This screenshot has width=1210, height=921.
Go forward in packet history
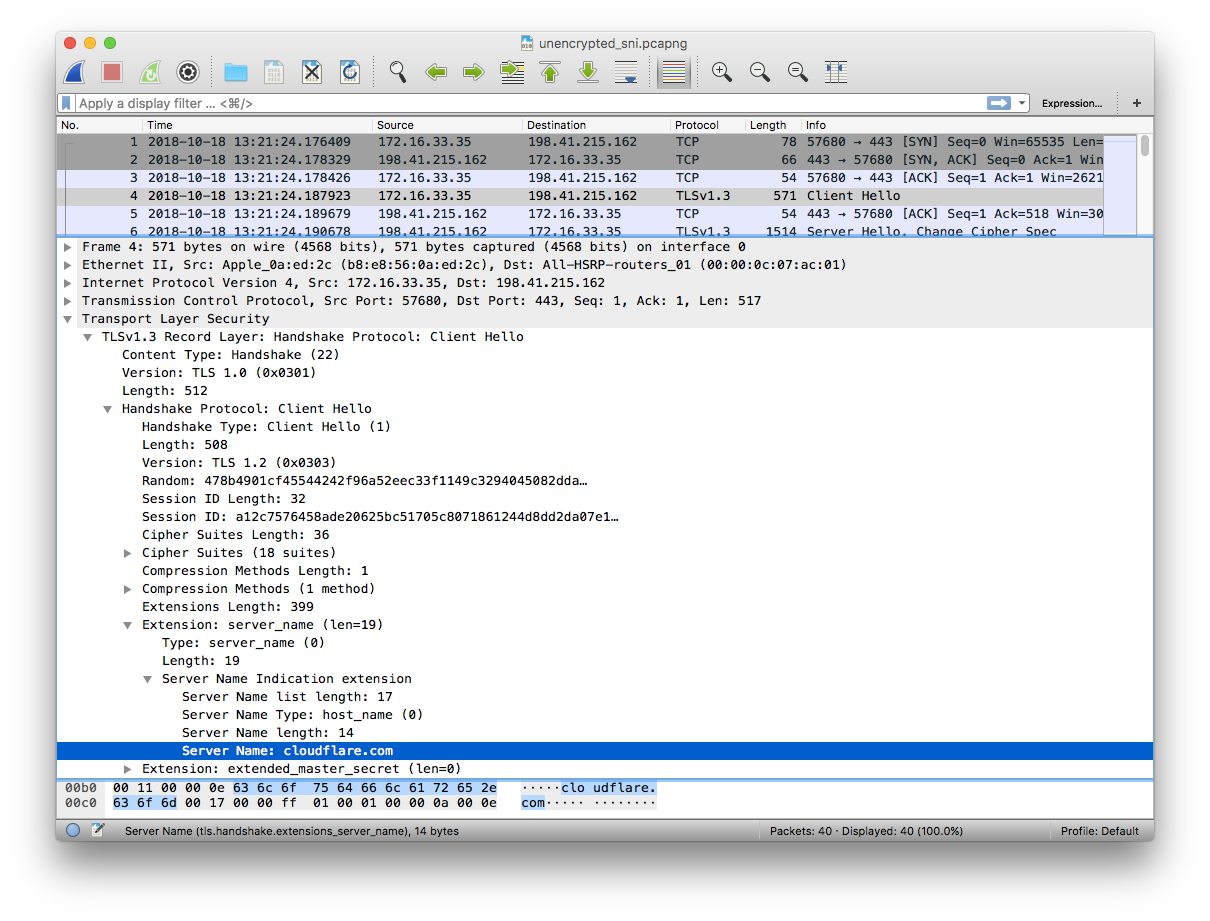[x=474, y=72]
